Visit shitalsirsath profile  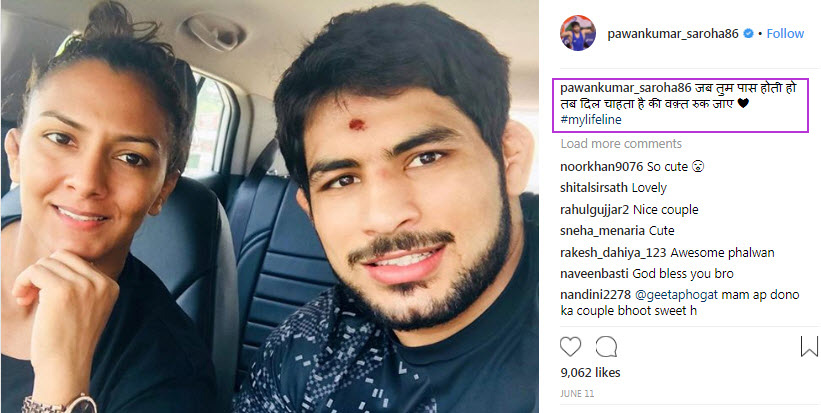pos(594,187)
